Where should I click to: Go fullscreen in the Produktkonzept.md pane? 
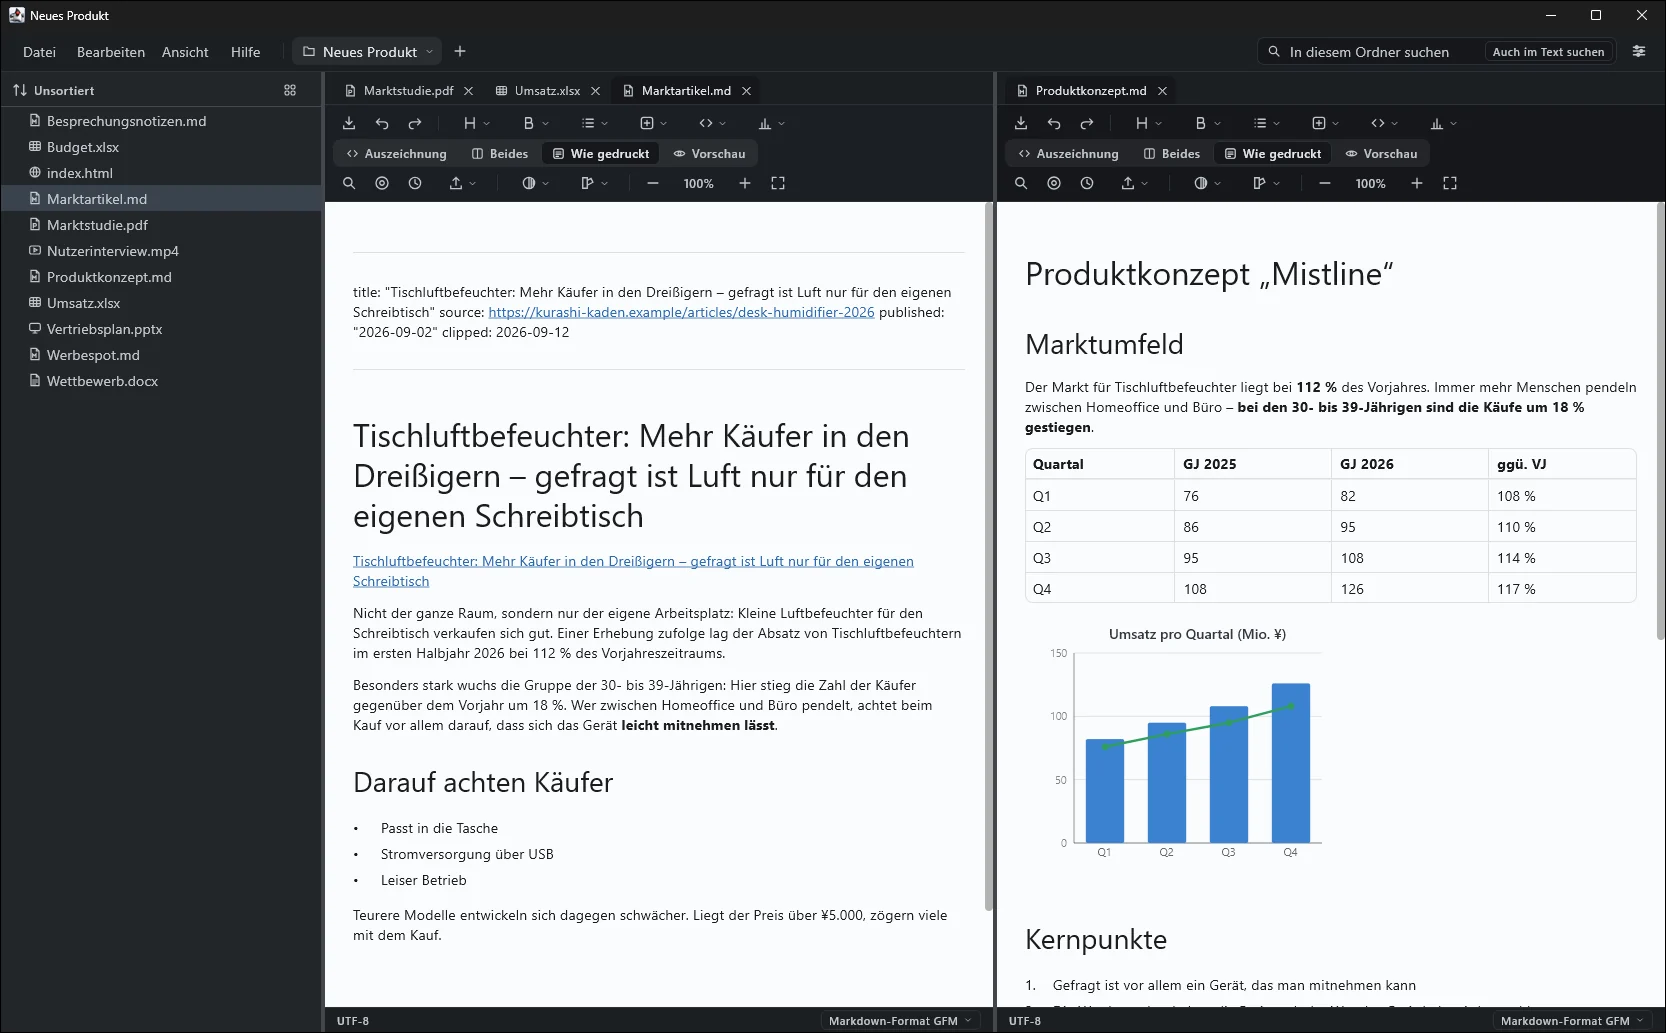[1450, 183]
